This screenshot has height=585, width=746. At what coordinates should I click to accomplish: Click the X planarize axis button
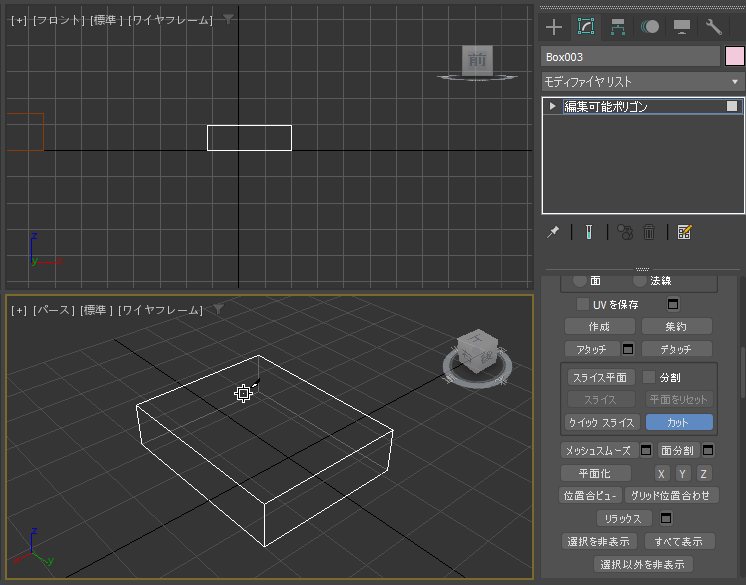[x=661, y=474]
